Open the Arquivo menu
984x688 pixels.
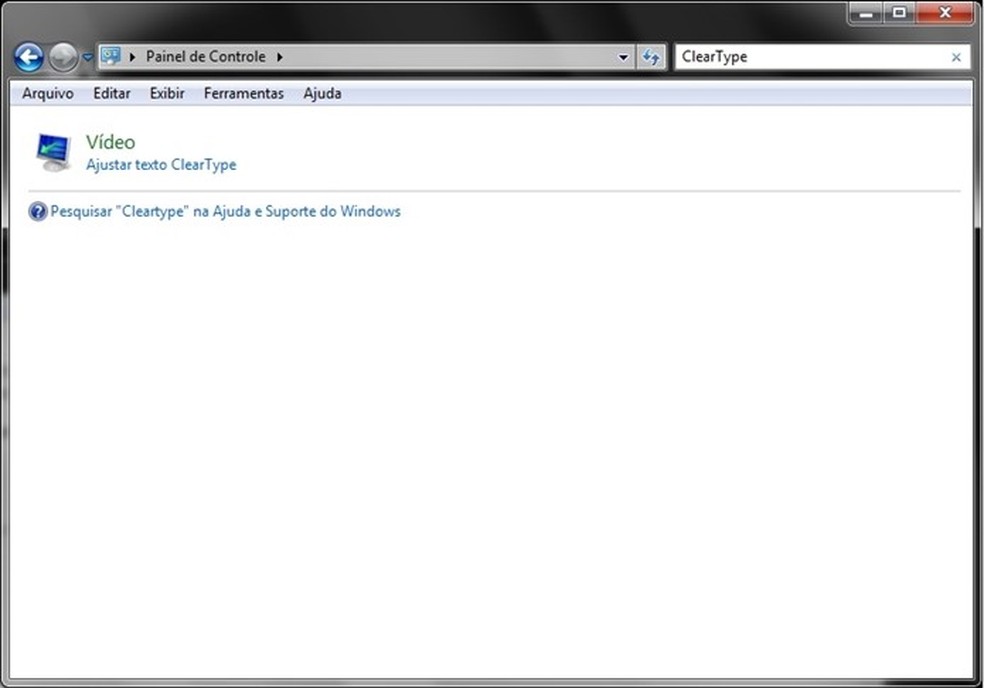tap(48, 94)
